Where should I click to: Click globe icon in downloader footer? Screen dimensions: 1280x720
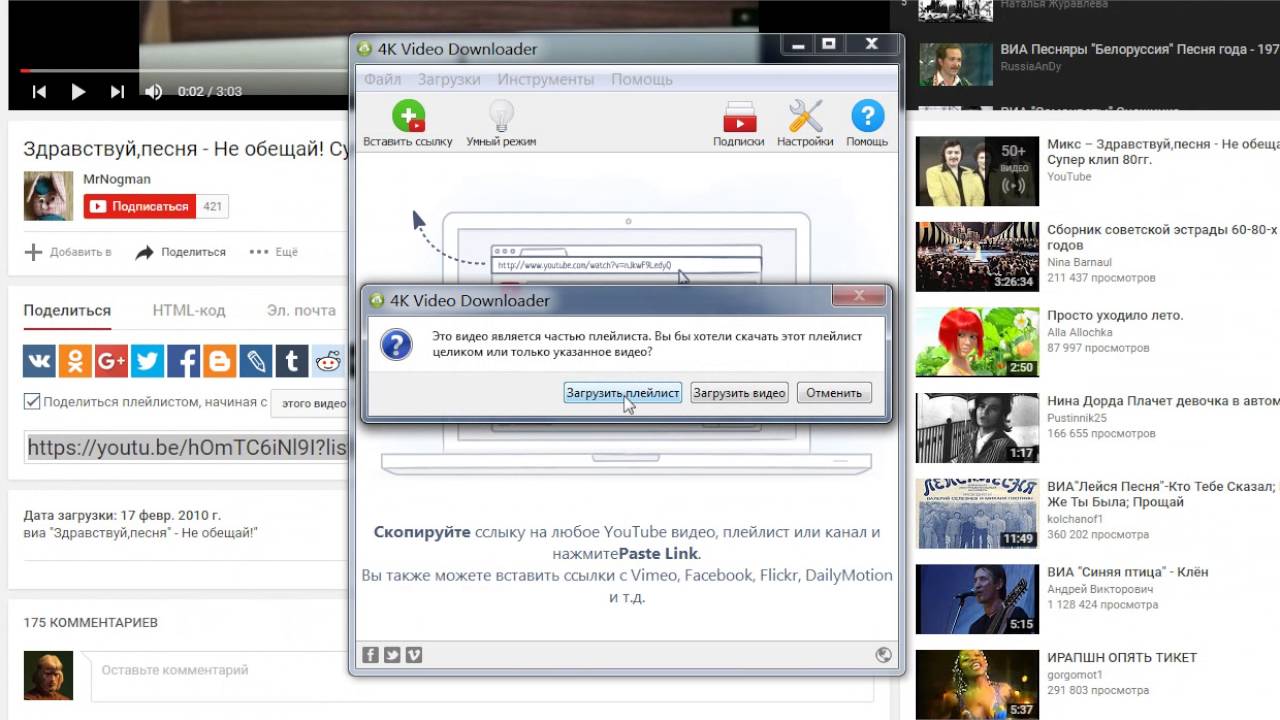tap(883, 655)
